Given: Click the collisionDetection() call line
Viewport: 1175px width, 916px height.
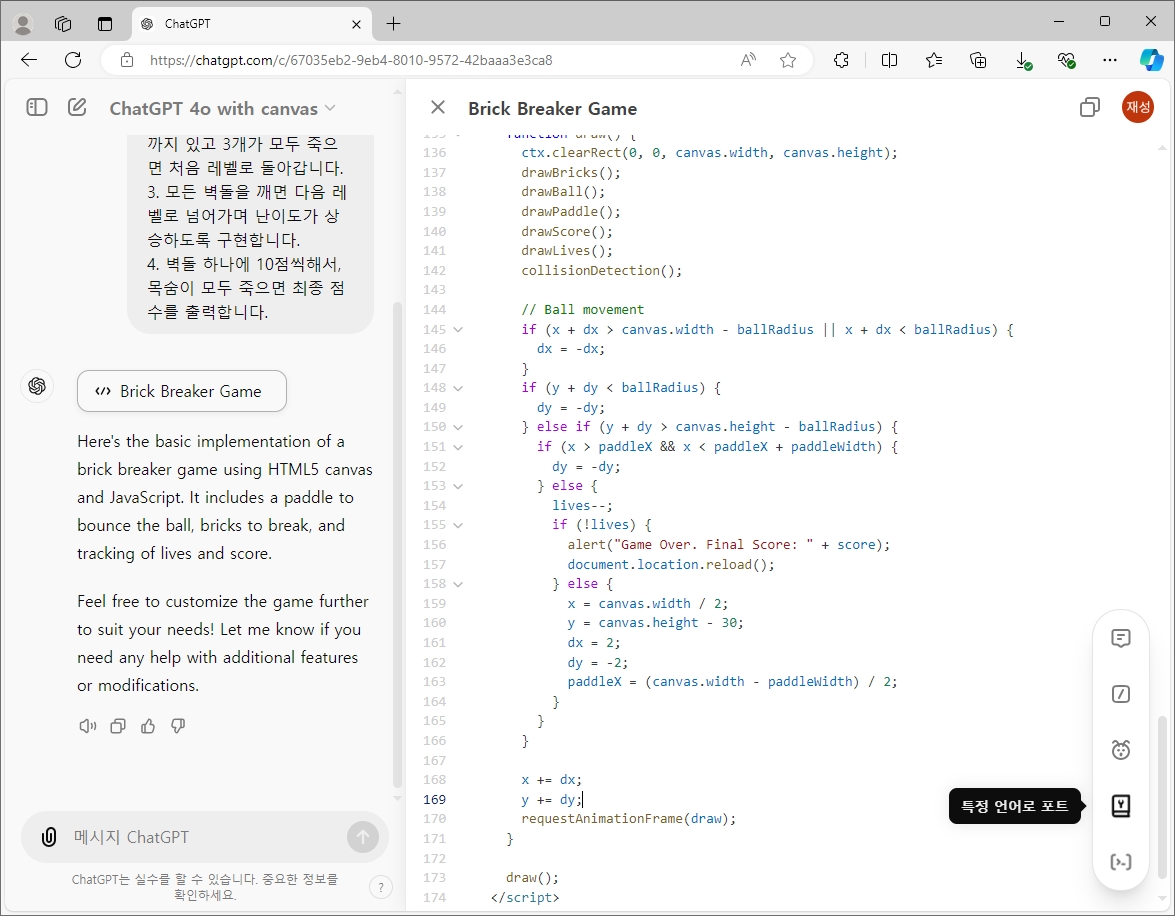Looking at the screenshot, I should coord(602,271).
